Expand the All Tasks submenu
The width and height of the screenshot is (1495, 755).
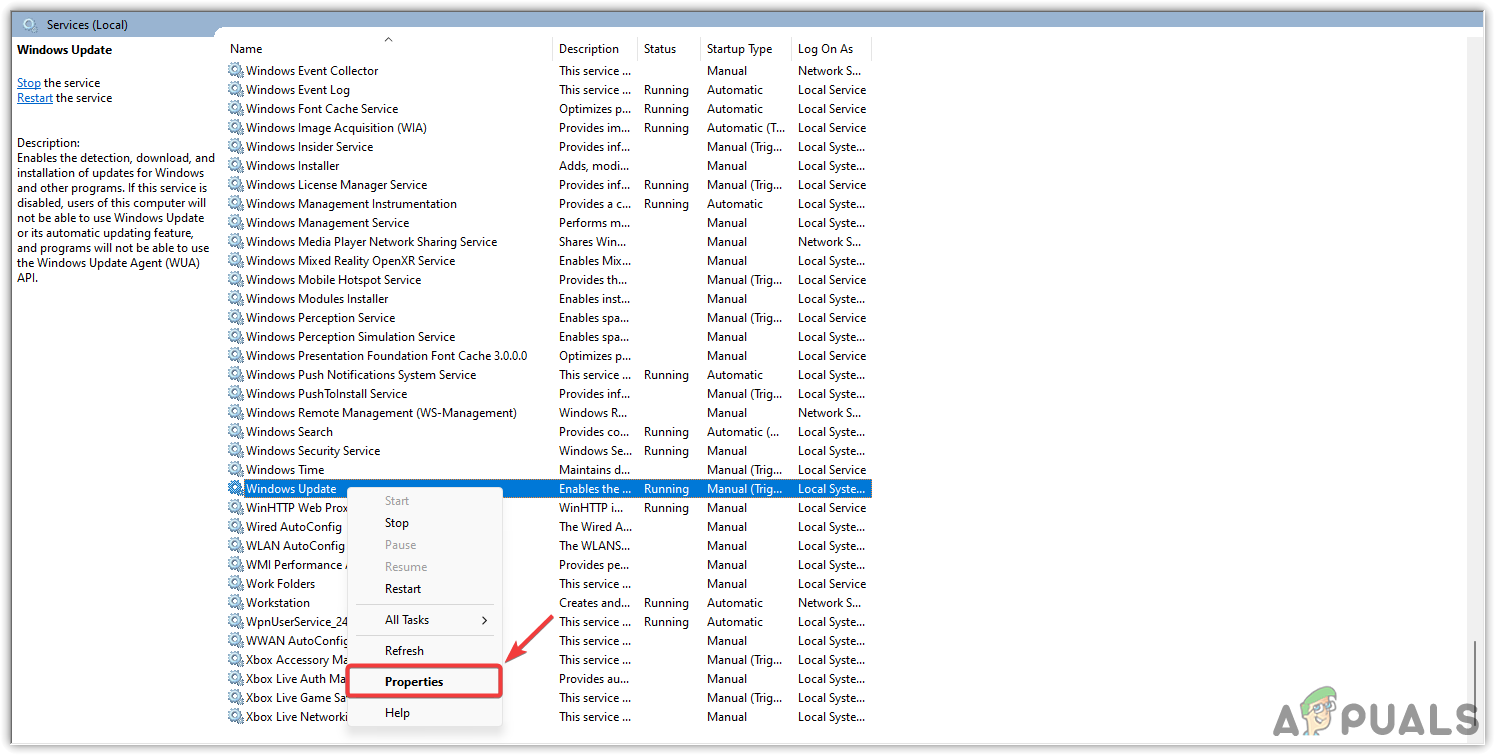tap(424, 620)
